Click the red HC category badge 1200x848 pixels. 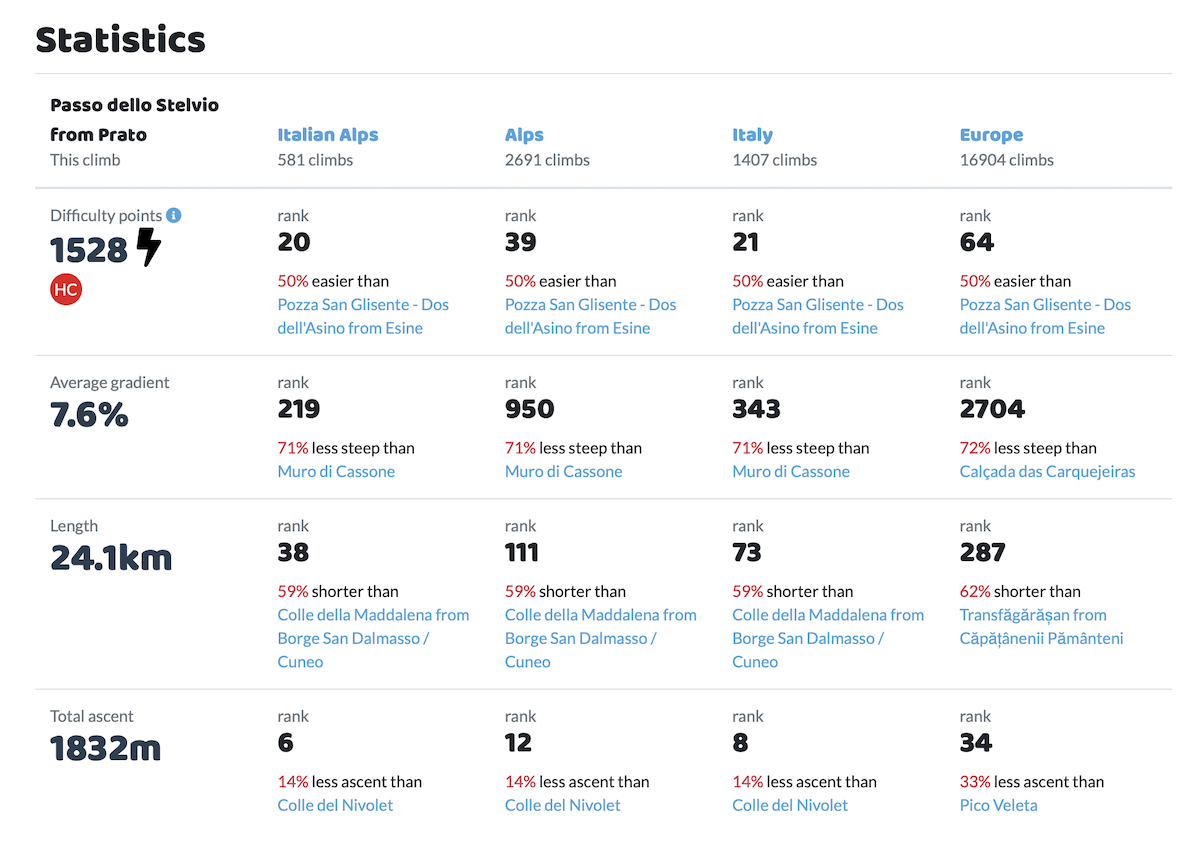click(x=66, y=290)
